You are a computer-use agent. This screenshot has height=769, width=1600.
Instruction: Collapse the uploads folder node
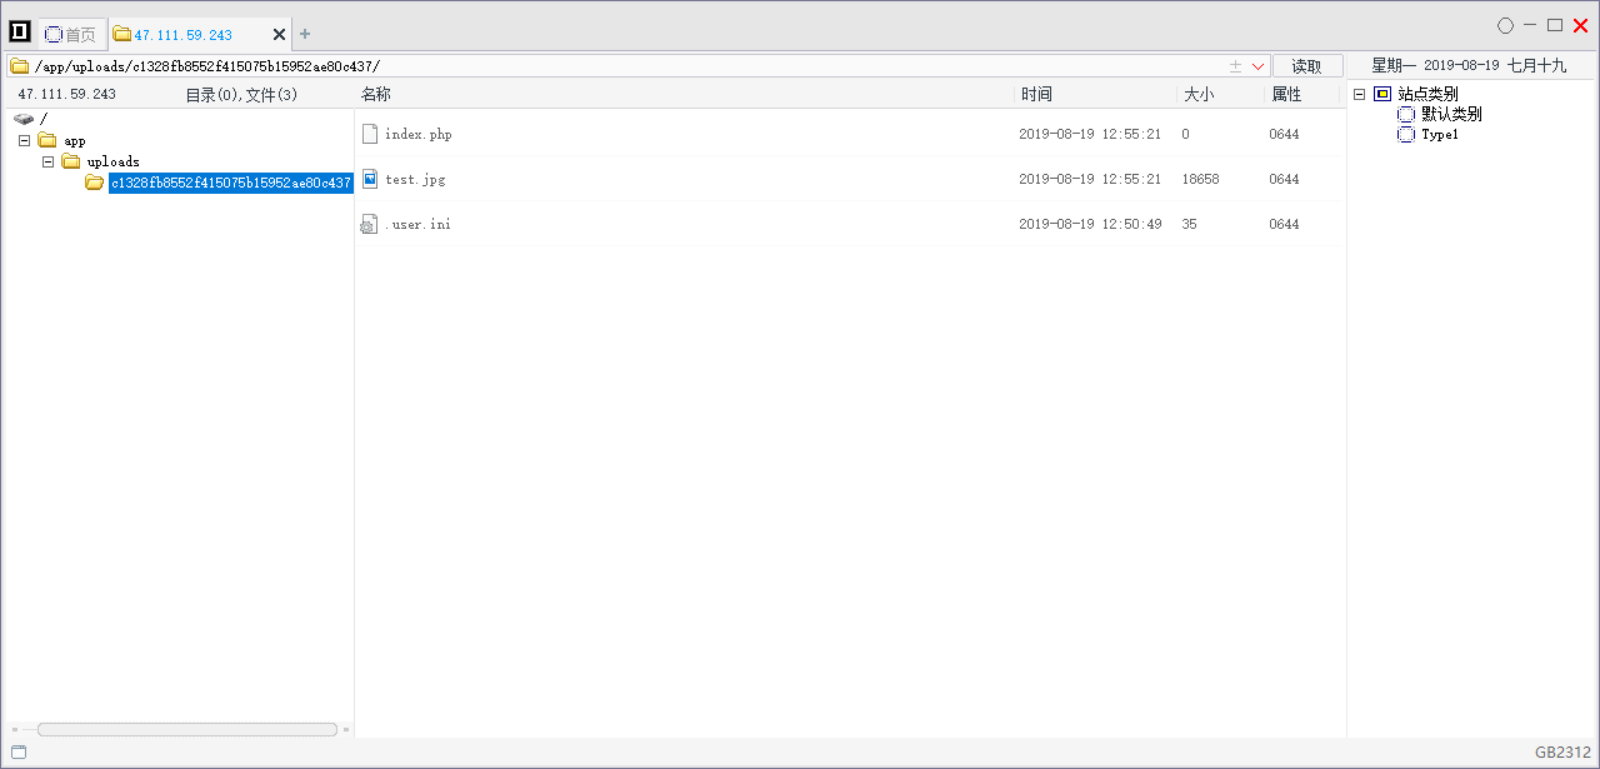[48, 162]
